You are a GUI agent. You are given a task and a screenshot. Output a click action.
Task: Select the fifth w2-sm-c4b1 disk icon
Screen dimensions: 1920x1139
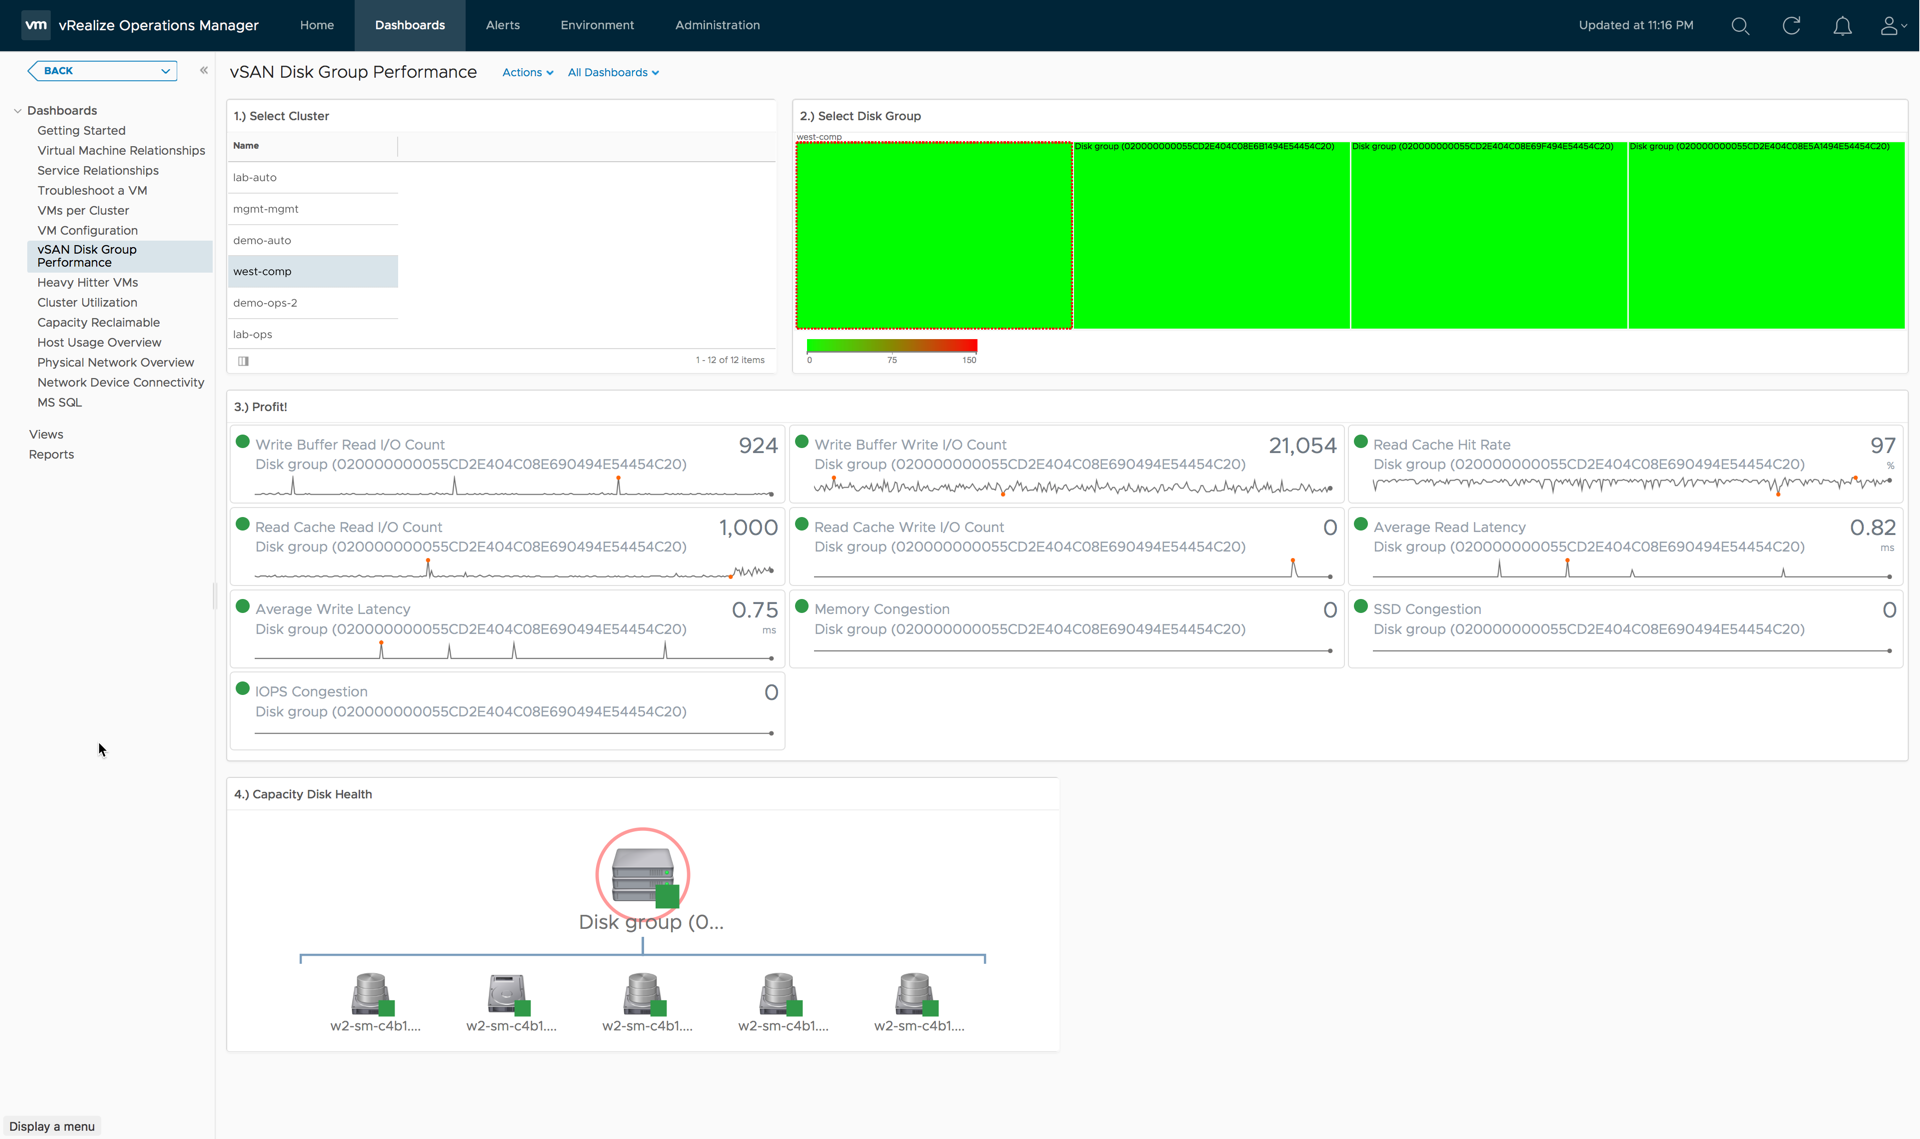916,994
